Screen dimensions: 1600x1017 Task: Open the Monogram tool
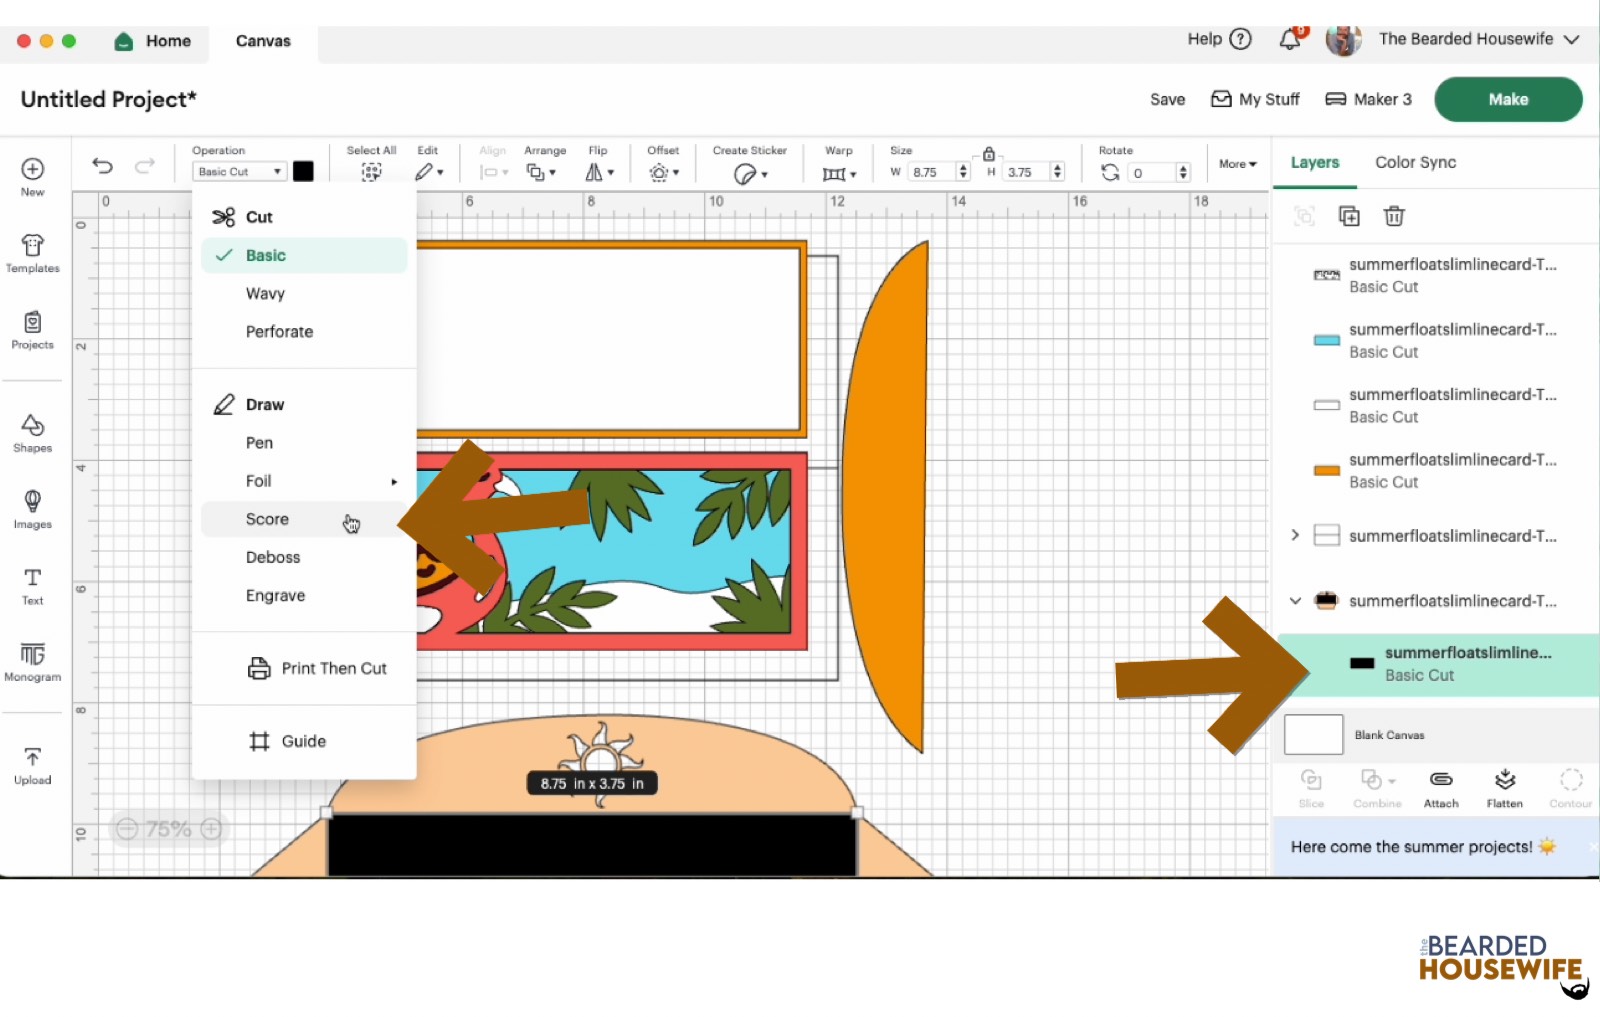click(32, 662)
